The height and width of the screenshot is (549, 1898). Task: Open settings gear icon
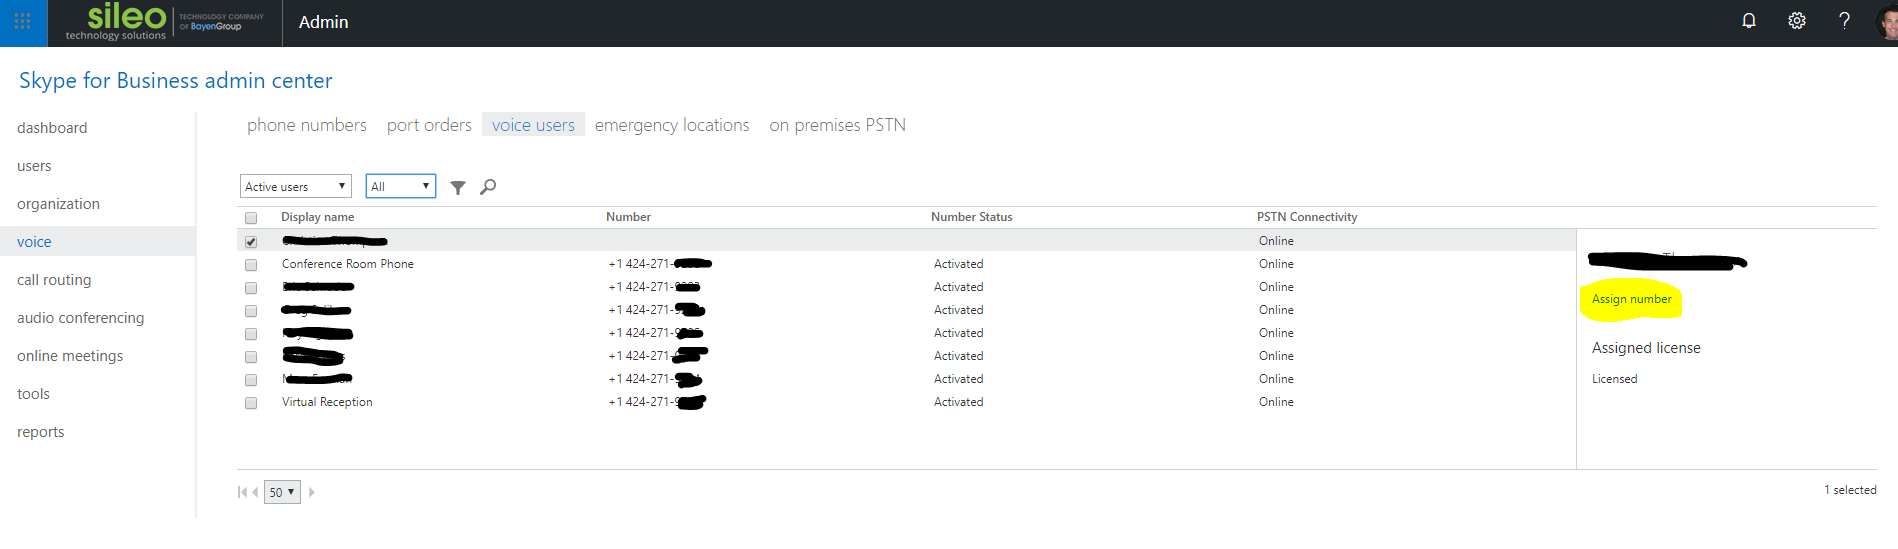1797,21
